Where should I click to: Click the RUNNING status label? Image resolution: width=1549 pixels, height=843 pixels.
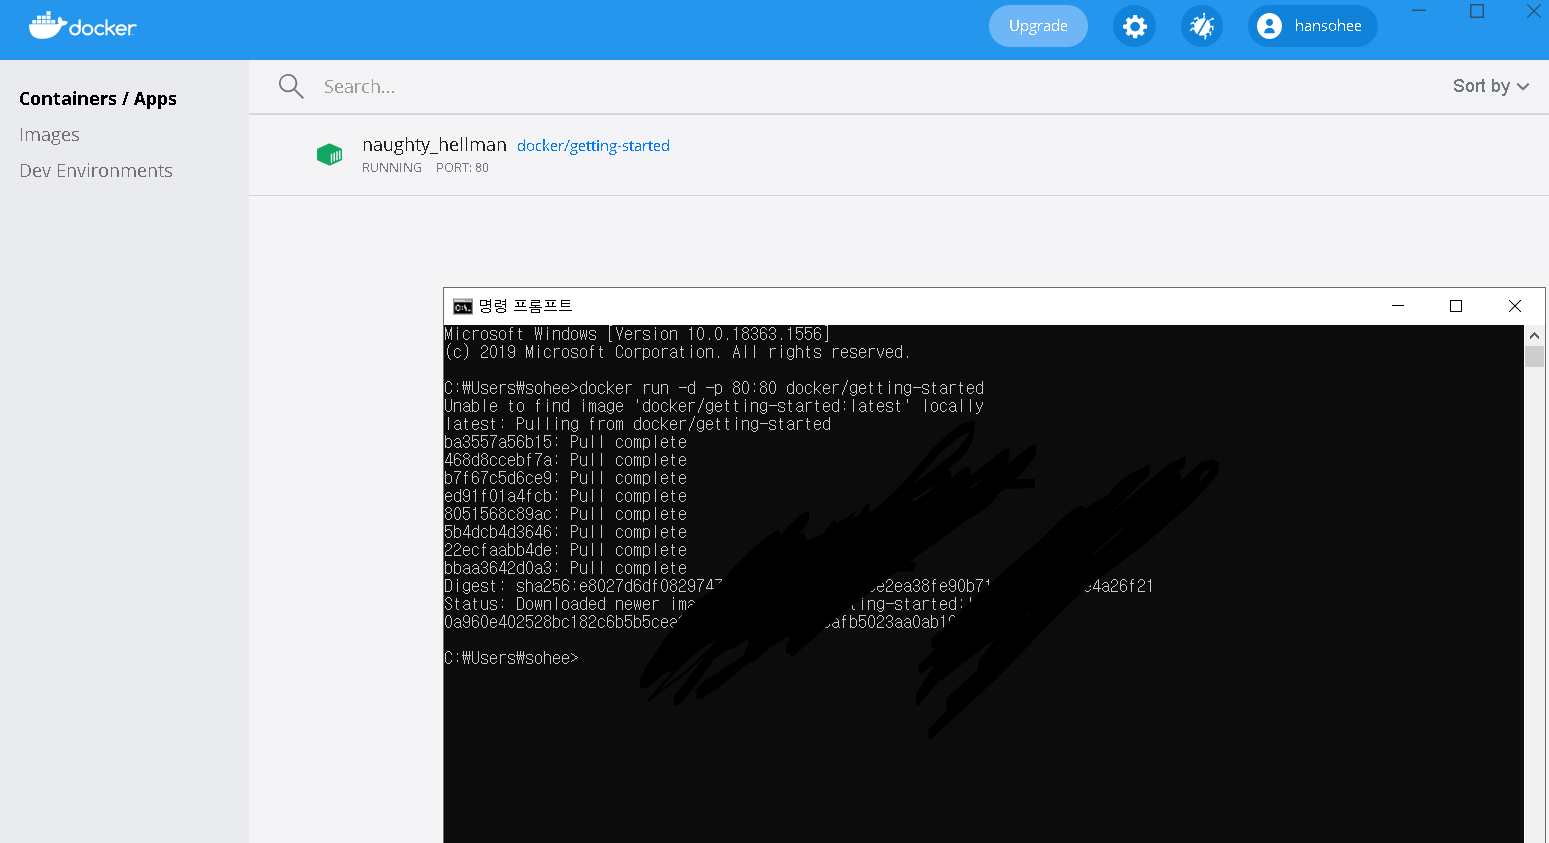click(x=392, y=168)
